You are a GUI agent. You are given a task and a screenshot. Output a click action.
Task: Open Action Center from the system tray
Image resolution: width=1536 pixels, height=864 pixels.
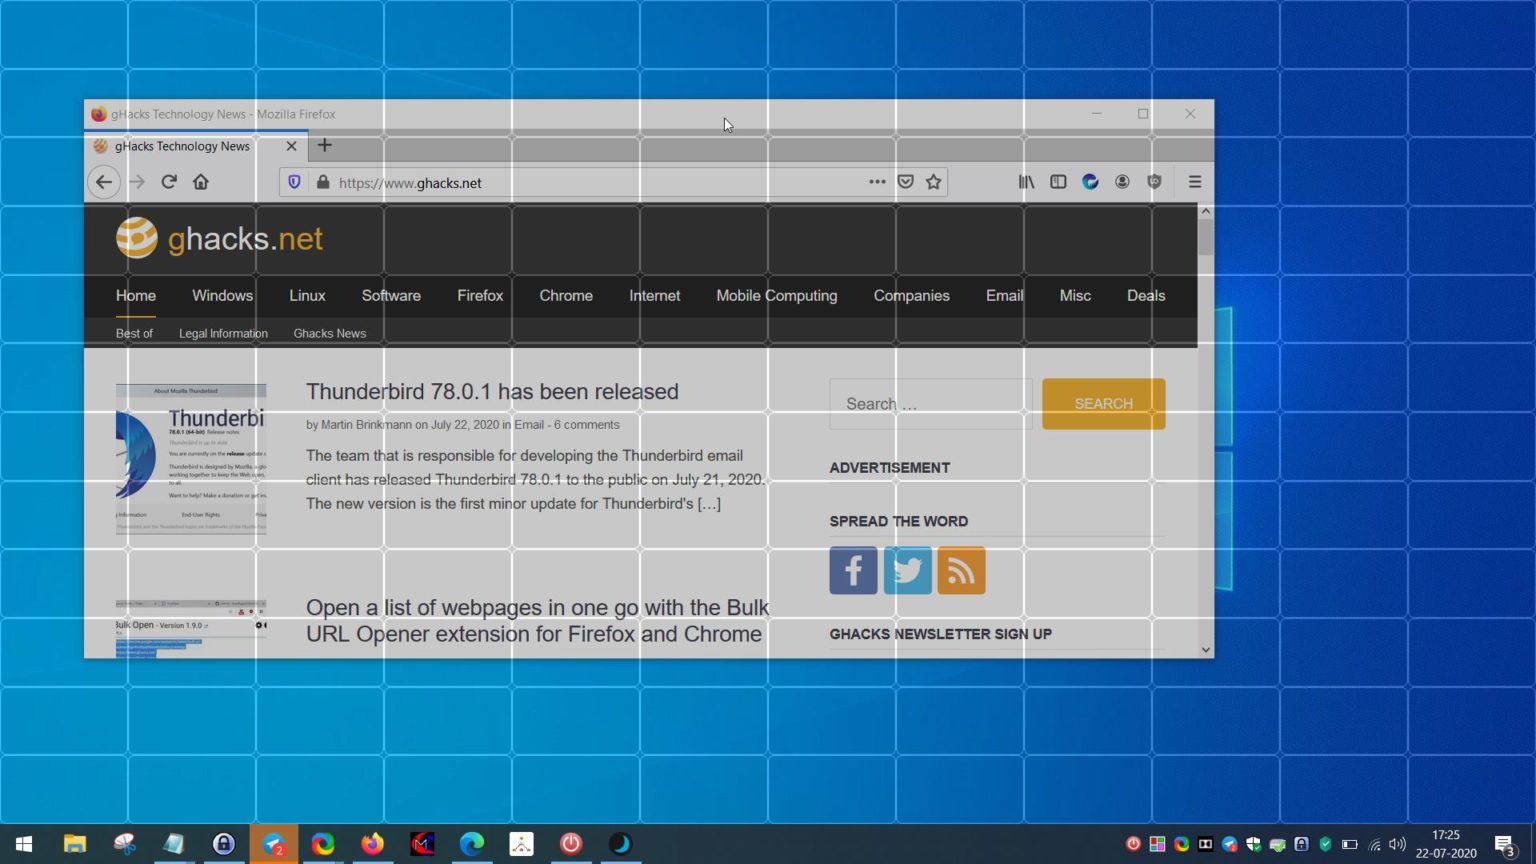click(1502, 843)
